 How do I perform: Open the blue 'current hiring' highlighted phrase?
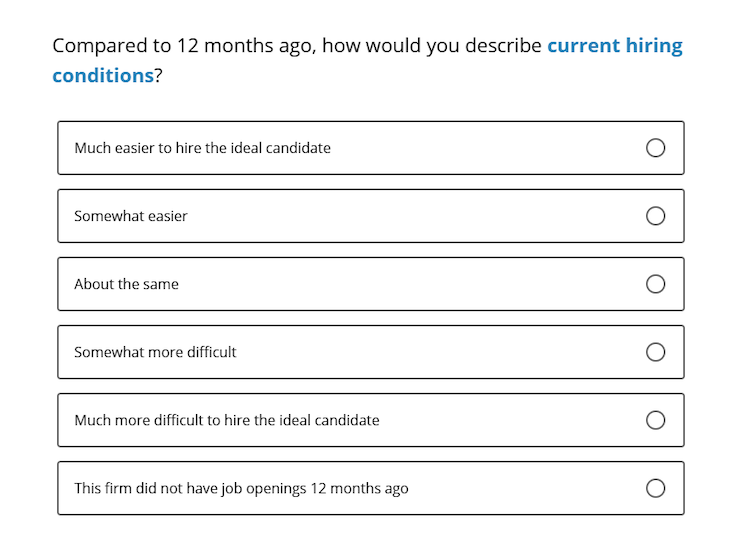point(615,45)
